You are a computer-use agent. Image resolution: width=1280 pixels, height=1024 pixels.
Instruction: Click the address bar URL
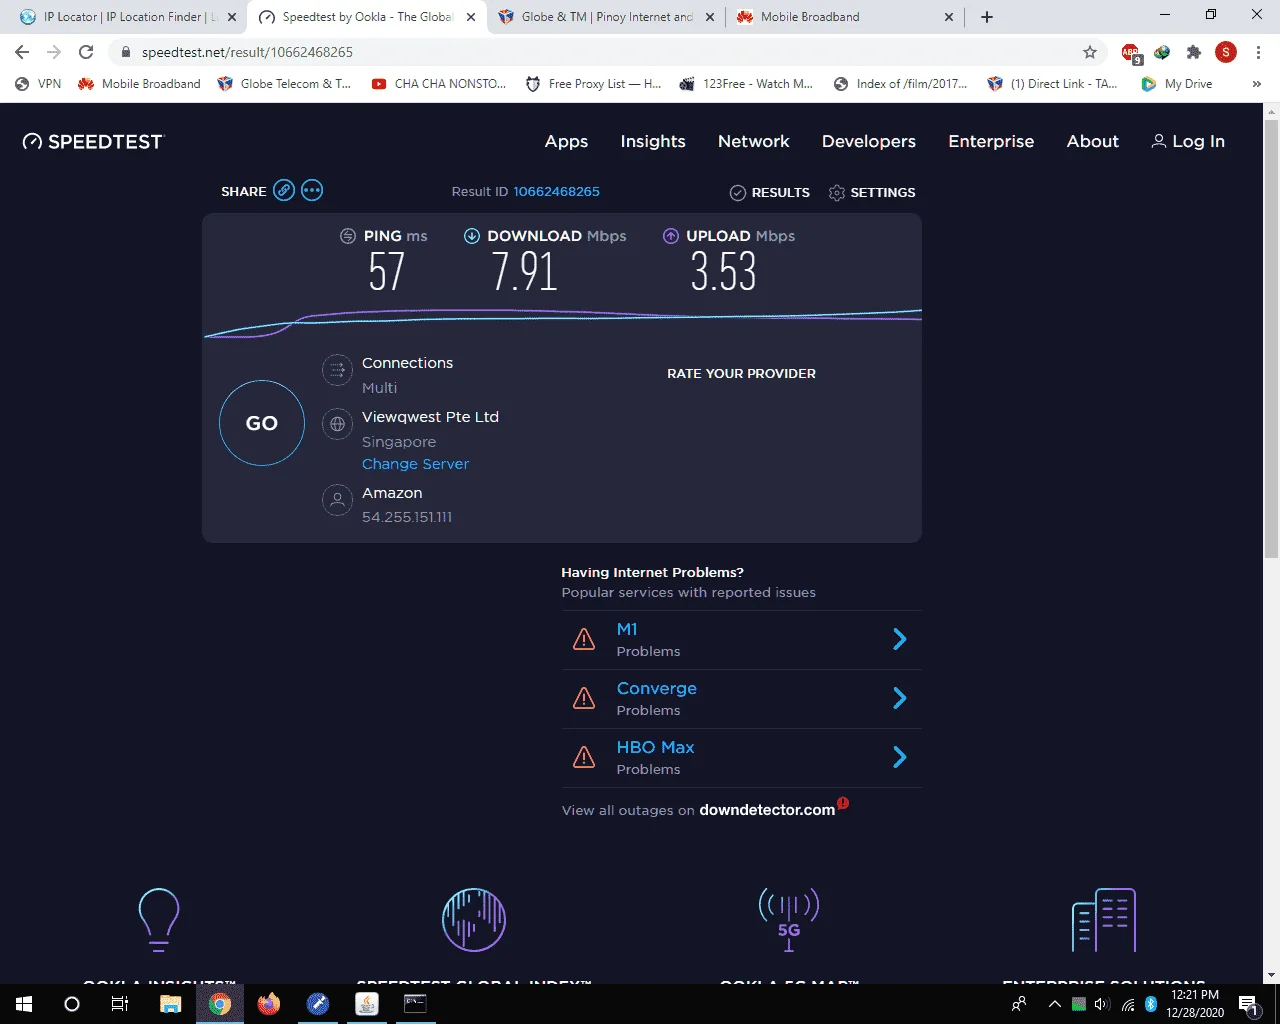[x=247, y=52]
